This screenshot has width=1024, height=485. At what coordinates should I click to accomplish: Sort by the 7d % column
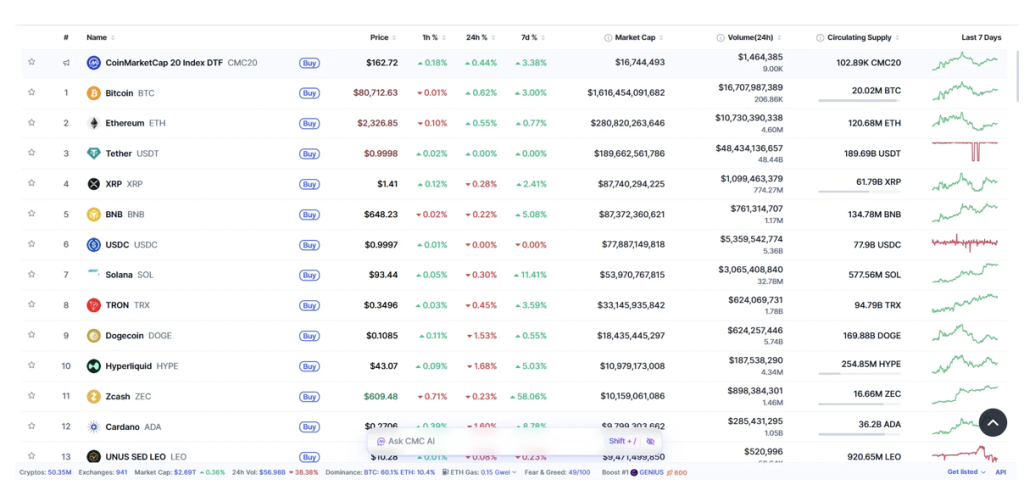pos(533,38)
